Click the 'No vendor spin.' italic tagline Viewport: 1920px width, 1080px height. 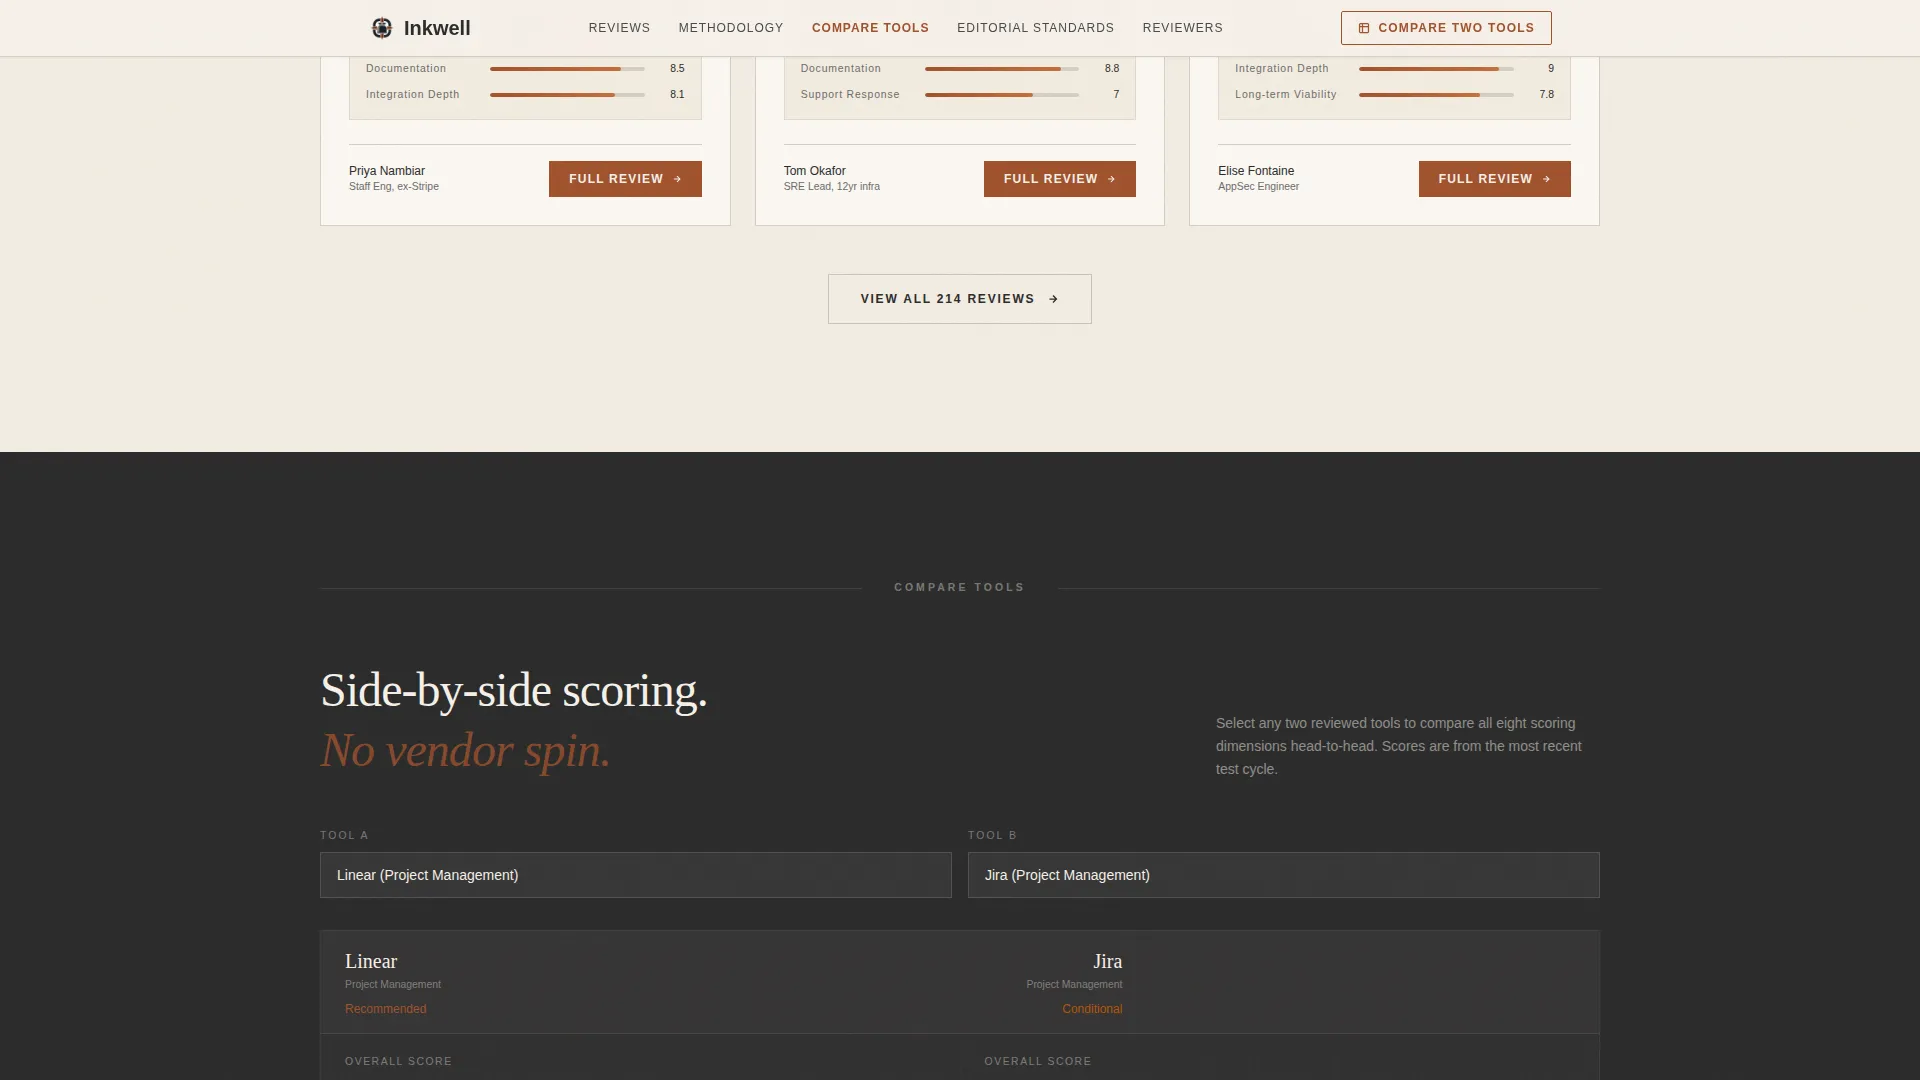click(x=465, y=751)
